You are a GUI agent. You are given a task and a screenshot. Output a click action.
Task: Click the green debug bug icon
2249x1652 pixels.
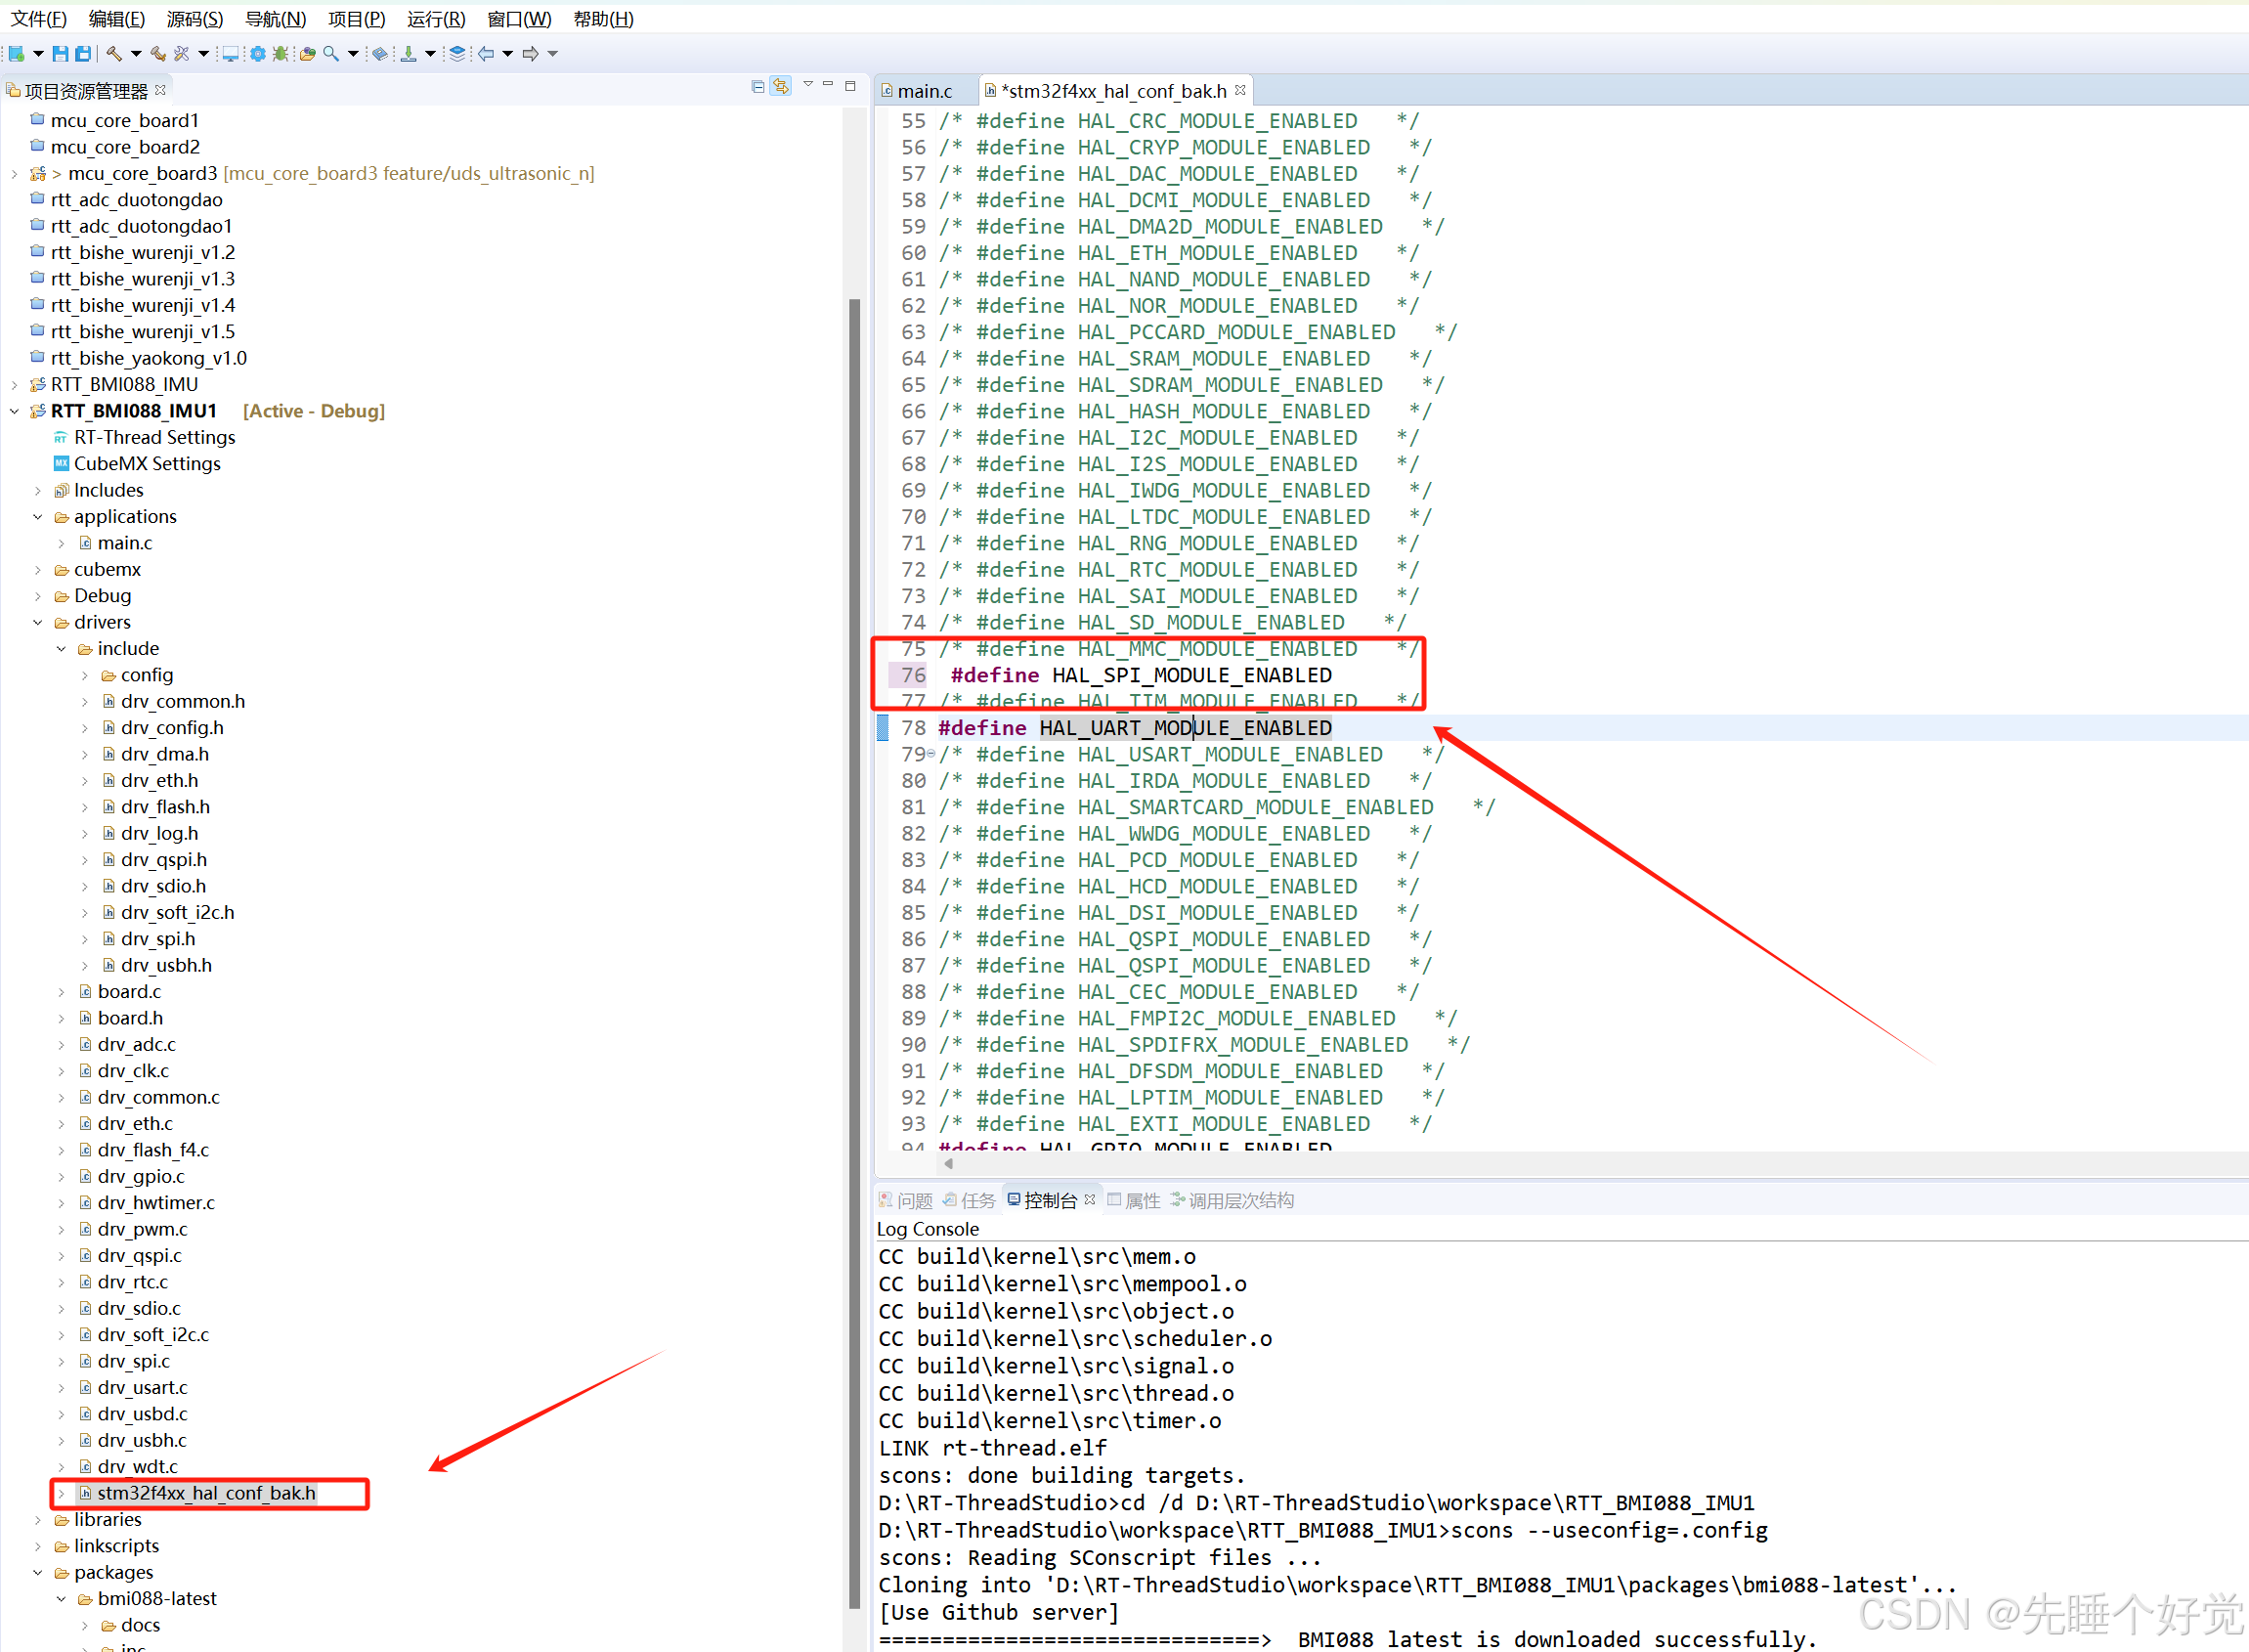(281, 54)
